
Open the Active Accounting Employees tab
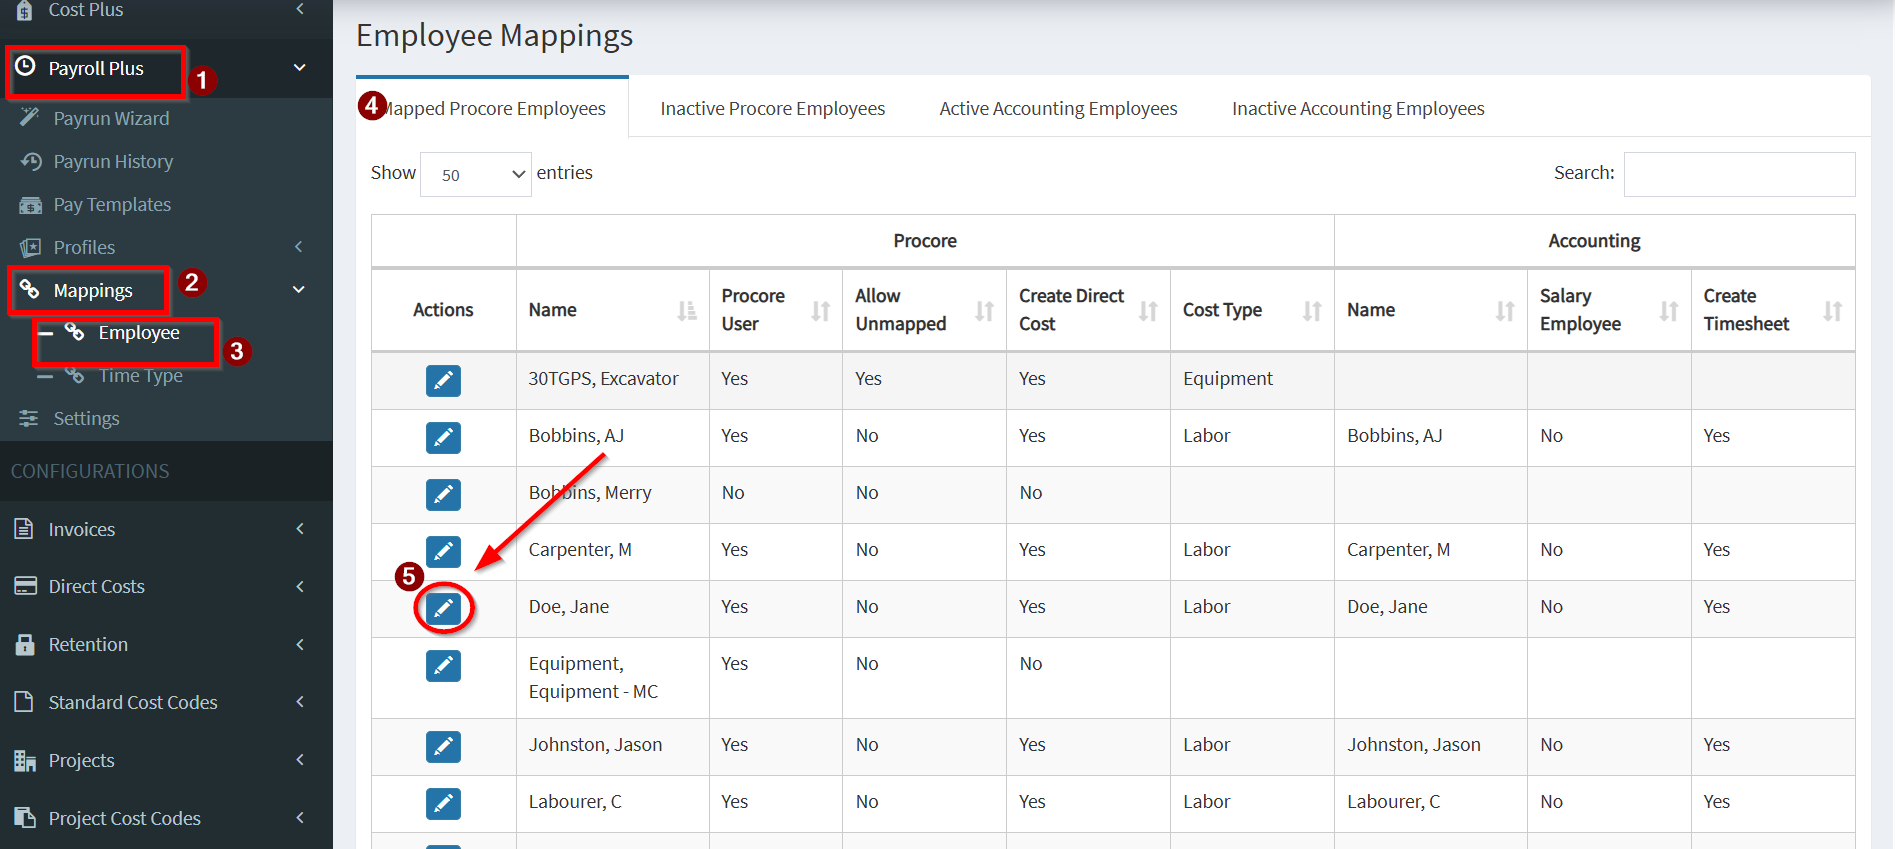point(1058,108)
